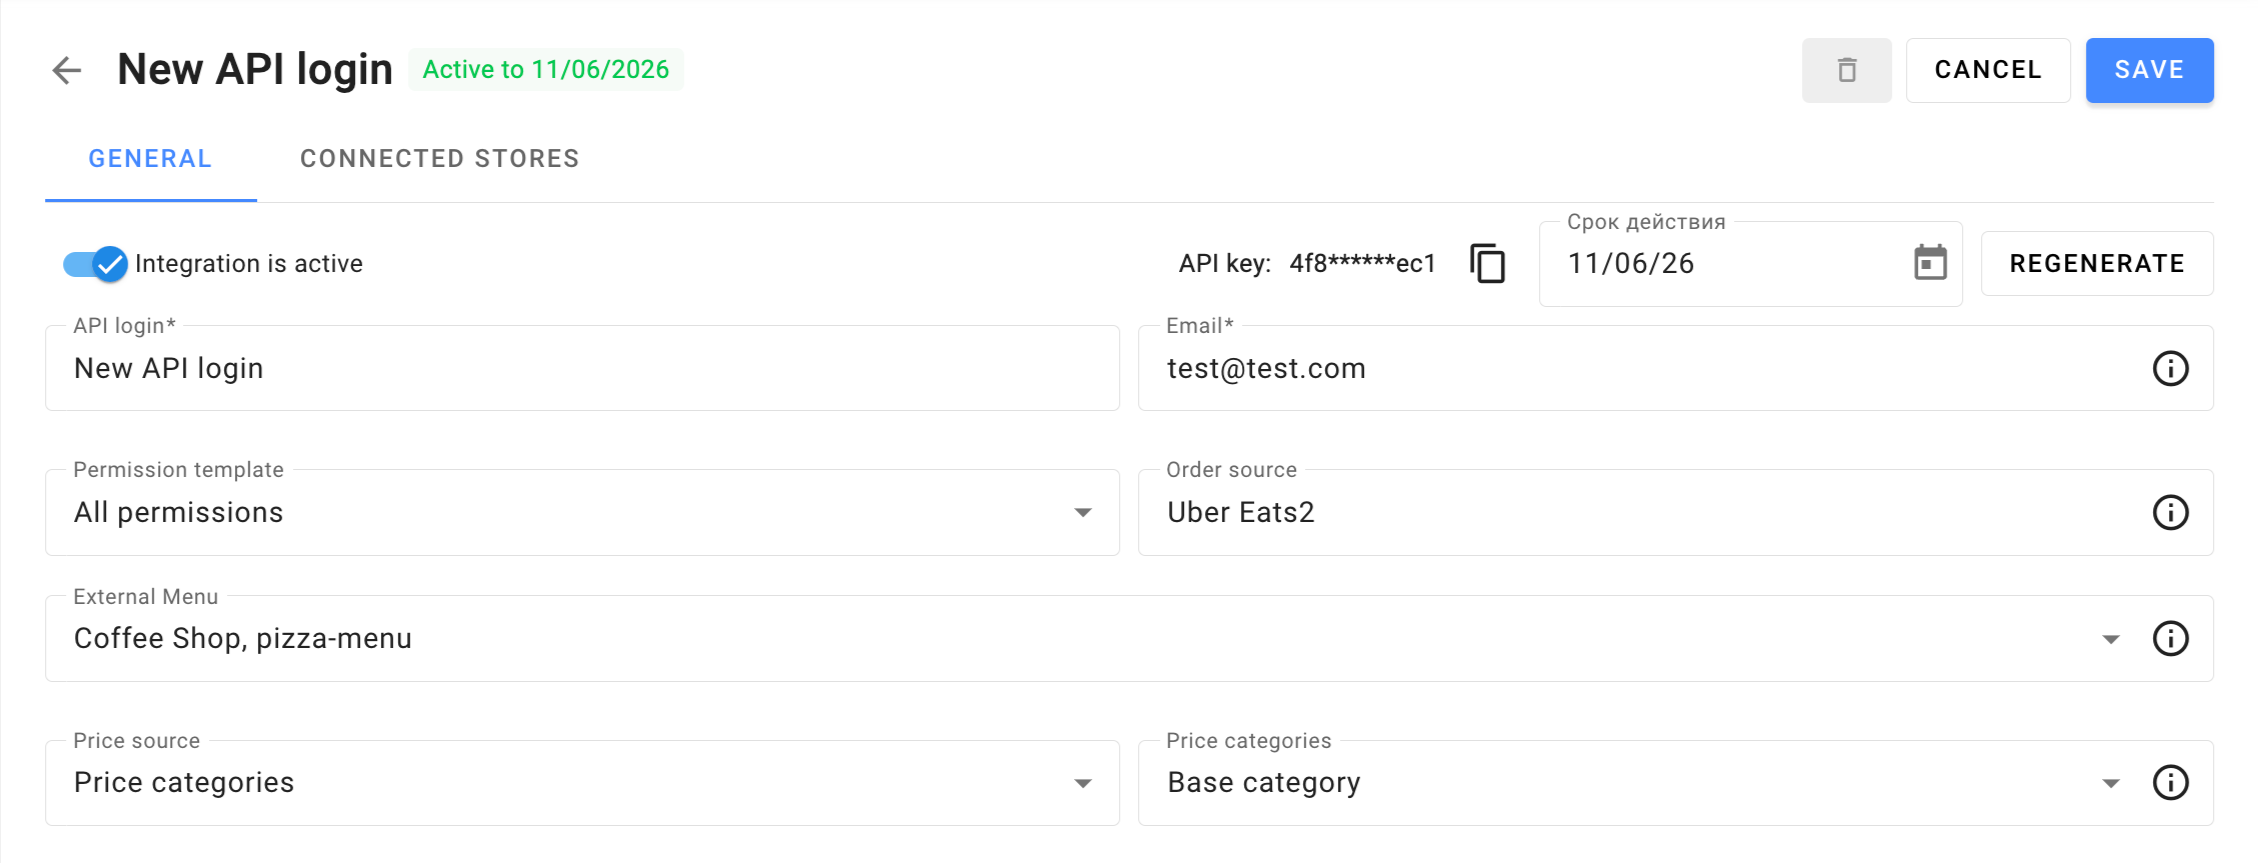Click the trash delete icon
Image resolution: width=2258 pixels, height=863 pixels.
tap(1846, 70)
